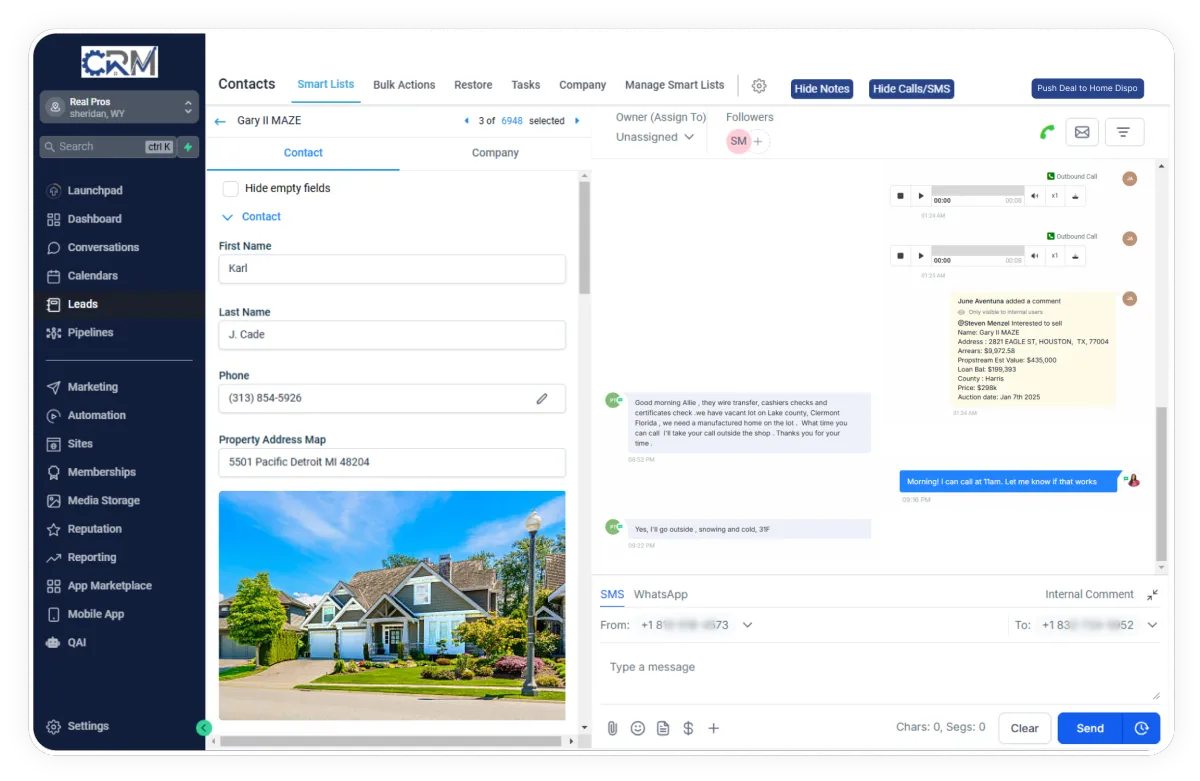Click the conversation panel vertical scrollbar
Viewport: 1200px width, 781px height.
pos(1161,483)
